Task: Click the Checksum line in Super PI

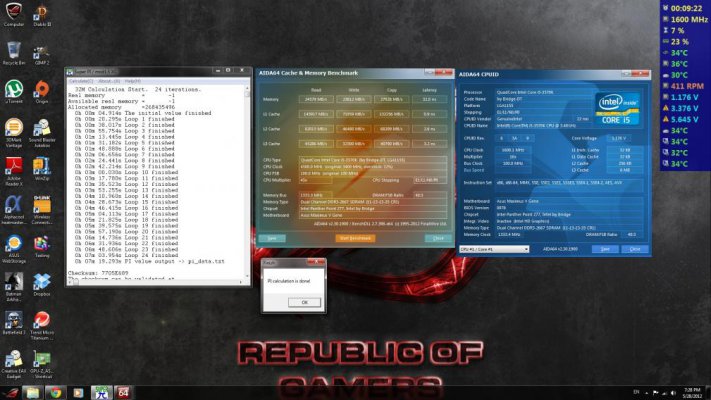Action: 98,273
